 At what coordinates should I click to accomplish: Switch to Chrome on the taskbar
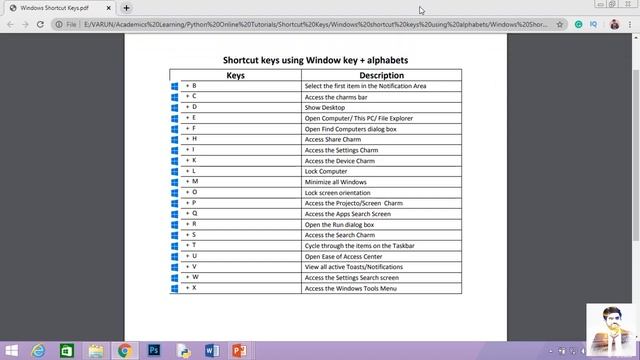coord(125,351)
